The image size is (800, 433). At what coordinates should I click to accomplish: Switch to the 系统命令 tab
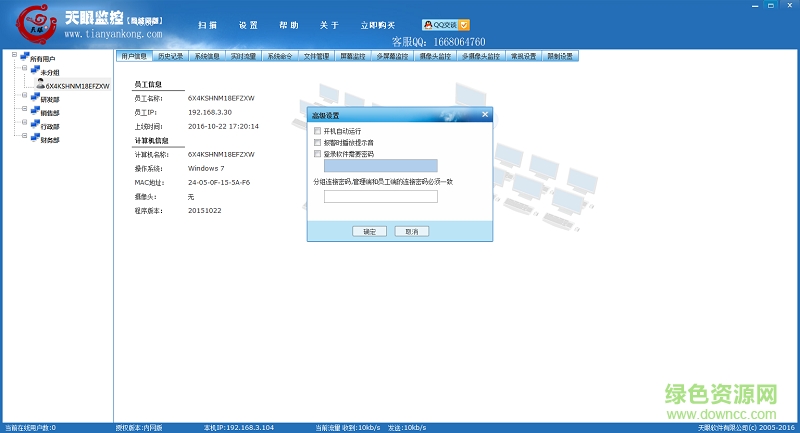pyautogui.click(x=280, y=56)
